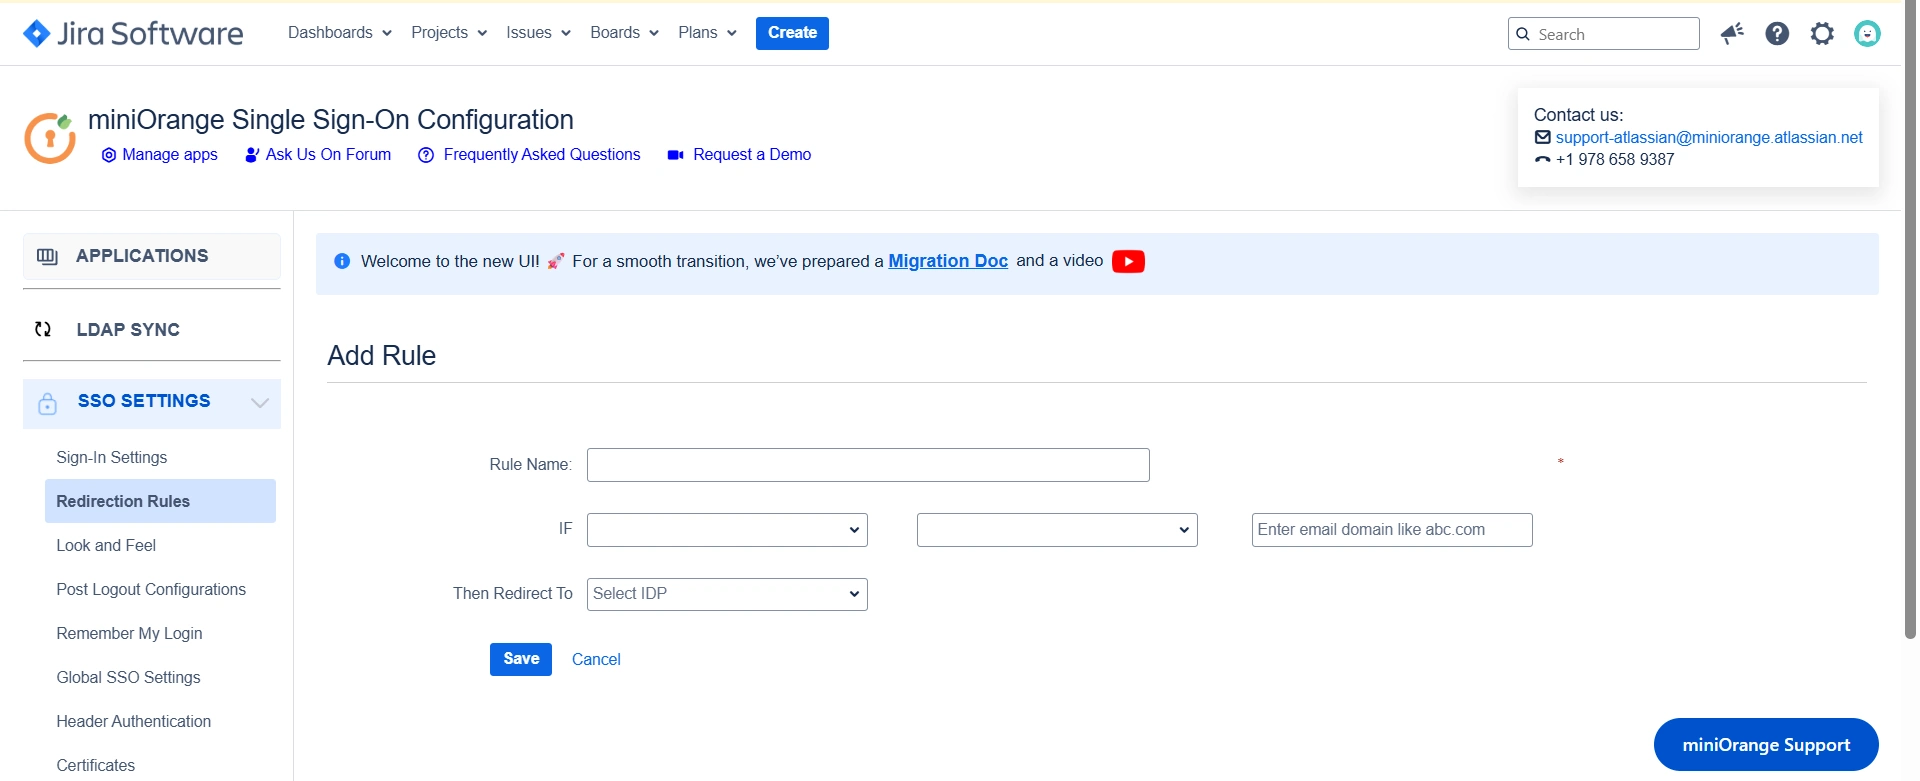Image resolution: width=1920 pixels, height=781 pixels.
Task: Open the Boards menu
Action: pos(624,33)
